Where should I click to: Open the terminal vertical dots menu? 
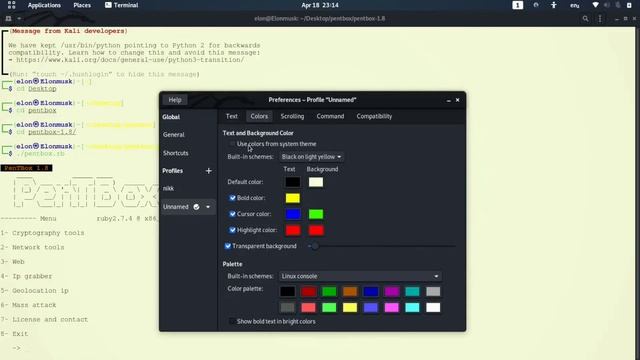tap(600, 18)
